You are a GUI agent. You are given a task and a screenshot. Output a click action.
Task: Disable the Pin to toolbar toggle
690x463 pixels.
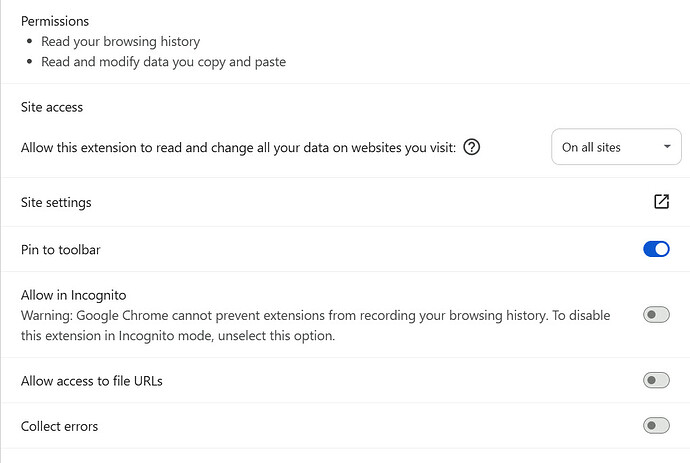coord(656,249)
